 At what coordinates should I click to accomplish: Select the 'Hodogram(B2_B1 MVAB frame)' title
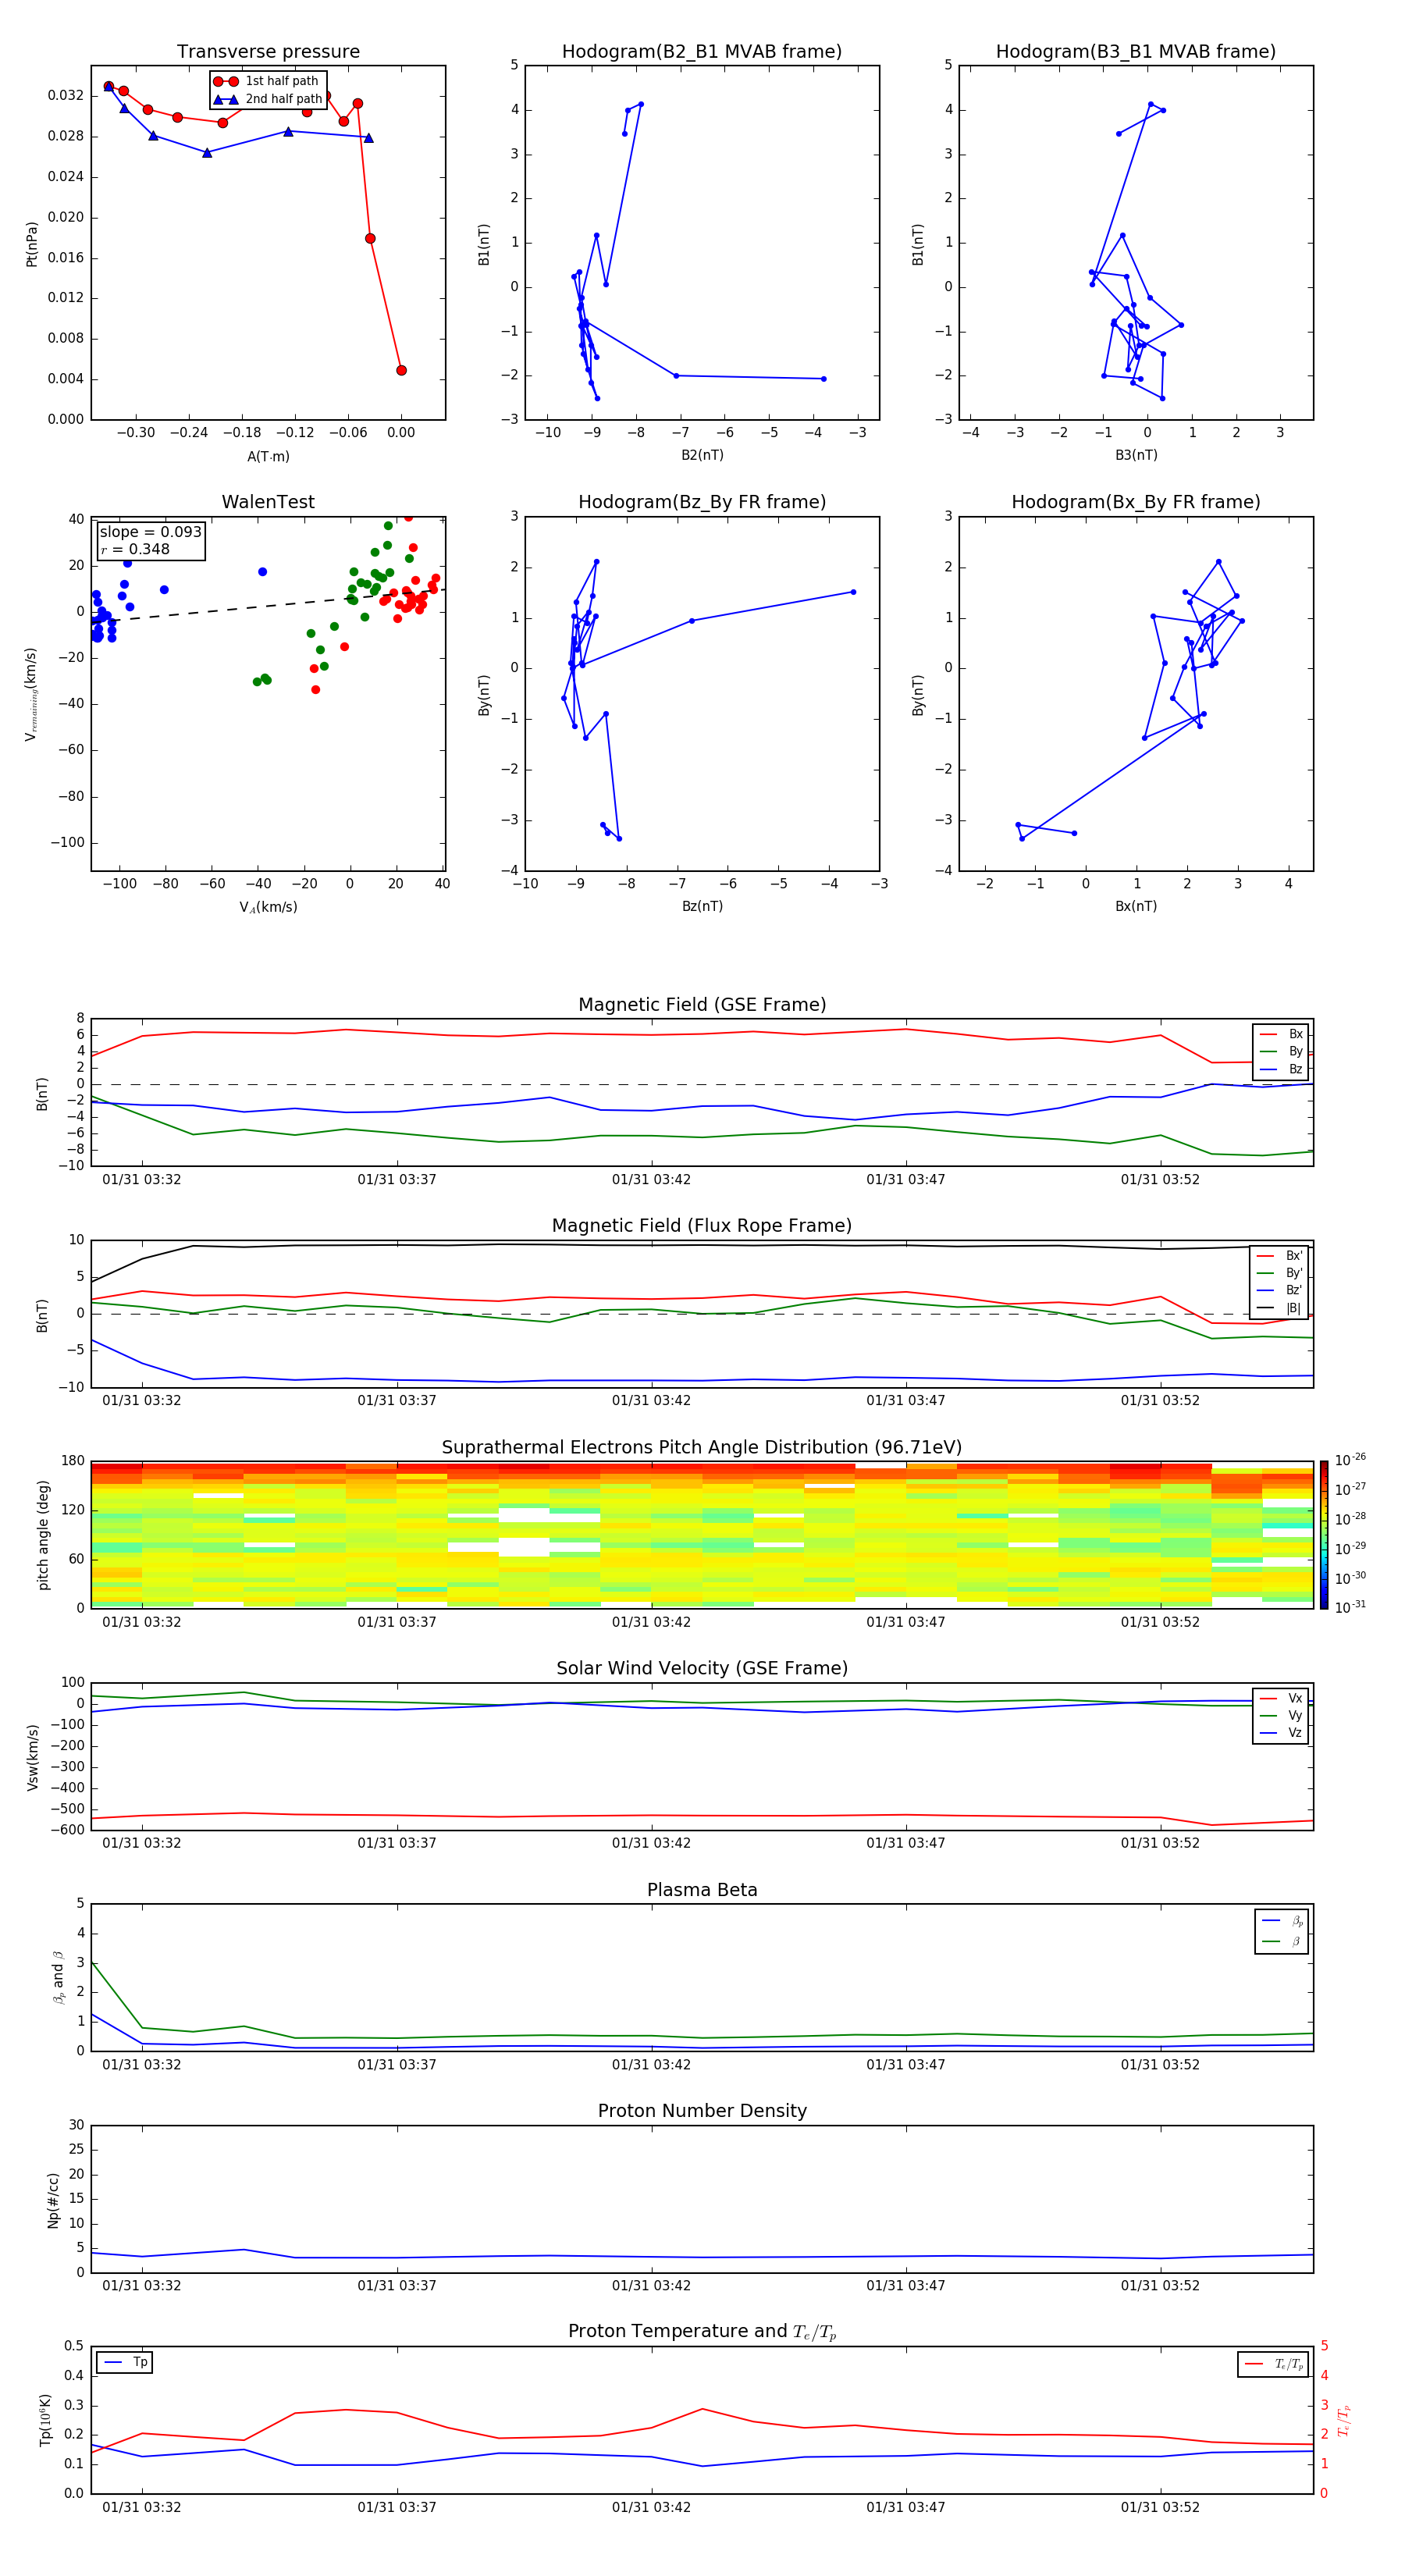(702, 52)
